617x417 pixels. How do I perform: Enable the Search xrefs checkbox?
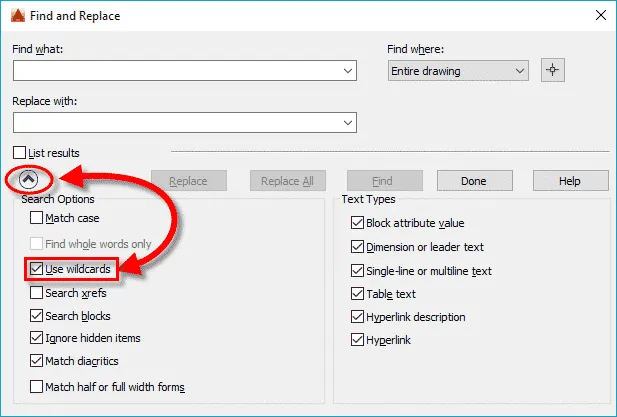pyautogui.click(x=36, y=293)
